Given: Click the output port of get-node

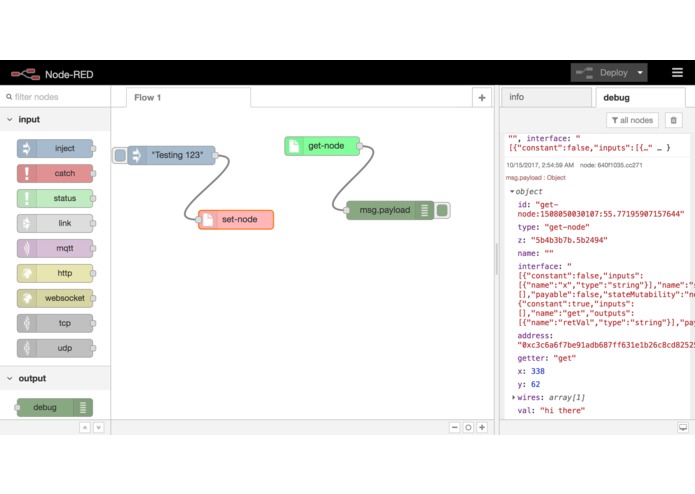Looking at the screenshot, I should 359,146.
